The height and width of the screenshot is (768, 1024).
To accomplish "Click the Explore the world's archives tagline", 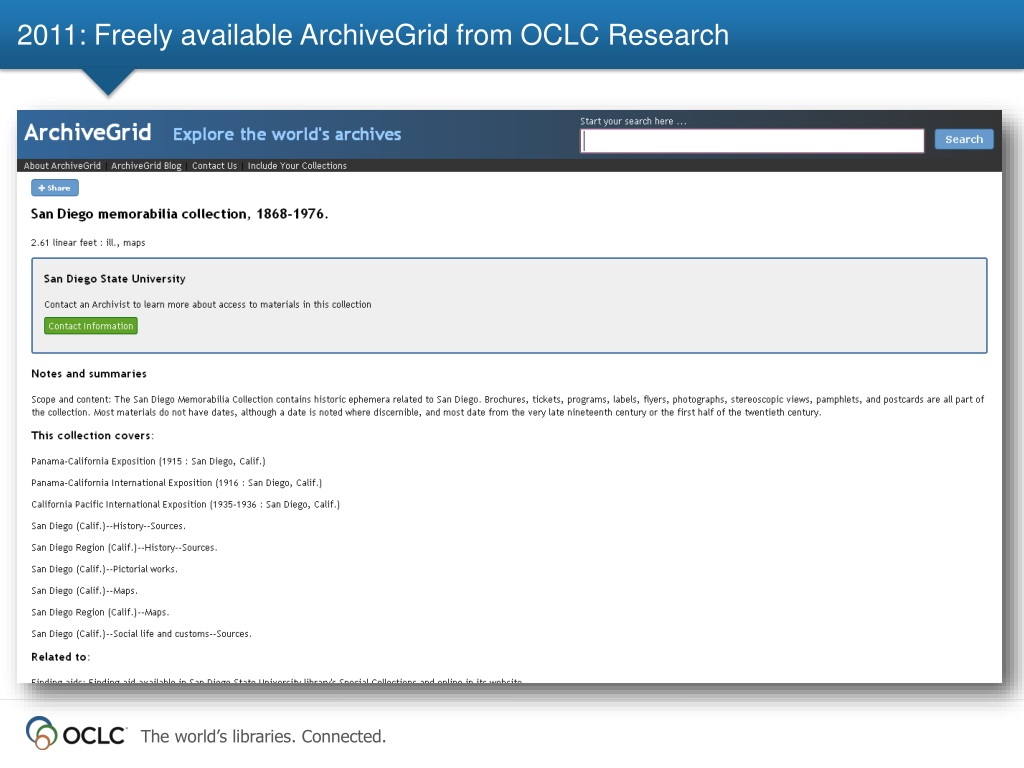I will pyautogui.click(x=287, y=135).
